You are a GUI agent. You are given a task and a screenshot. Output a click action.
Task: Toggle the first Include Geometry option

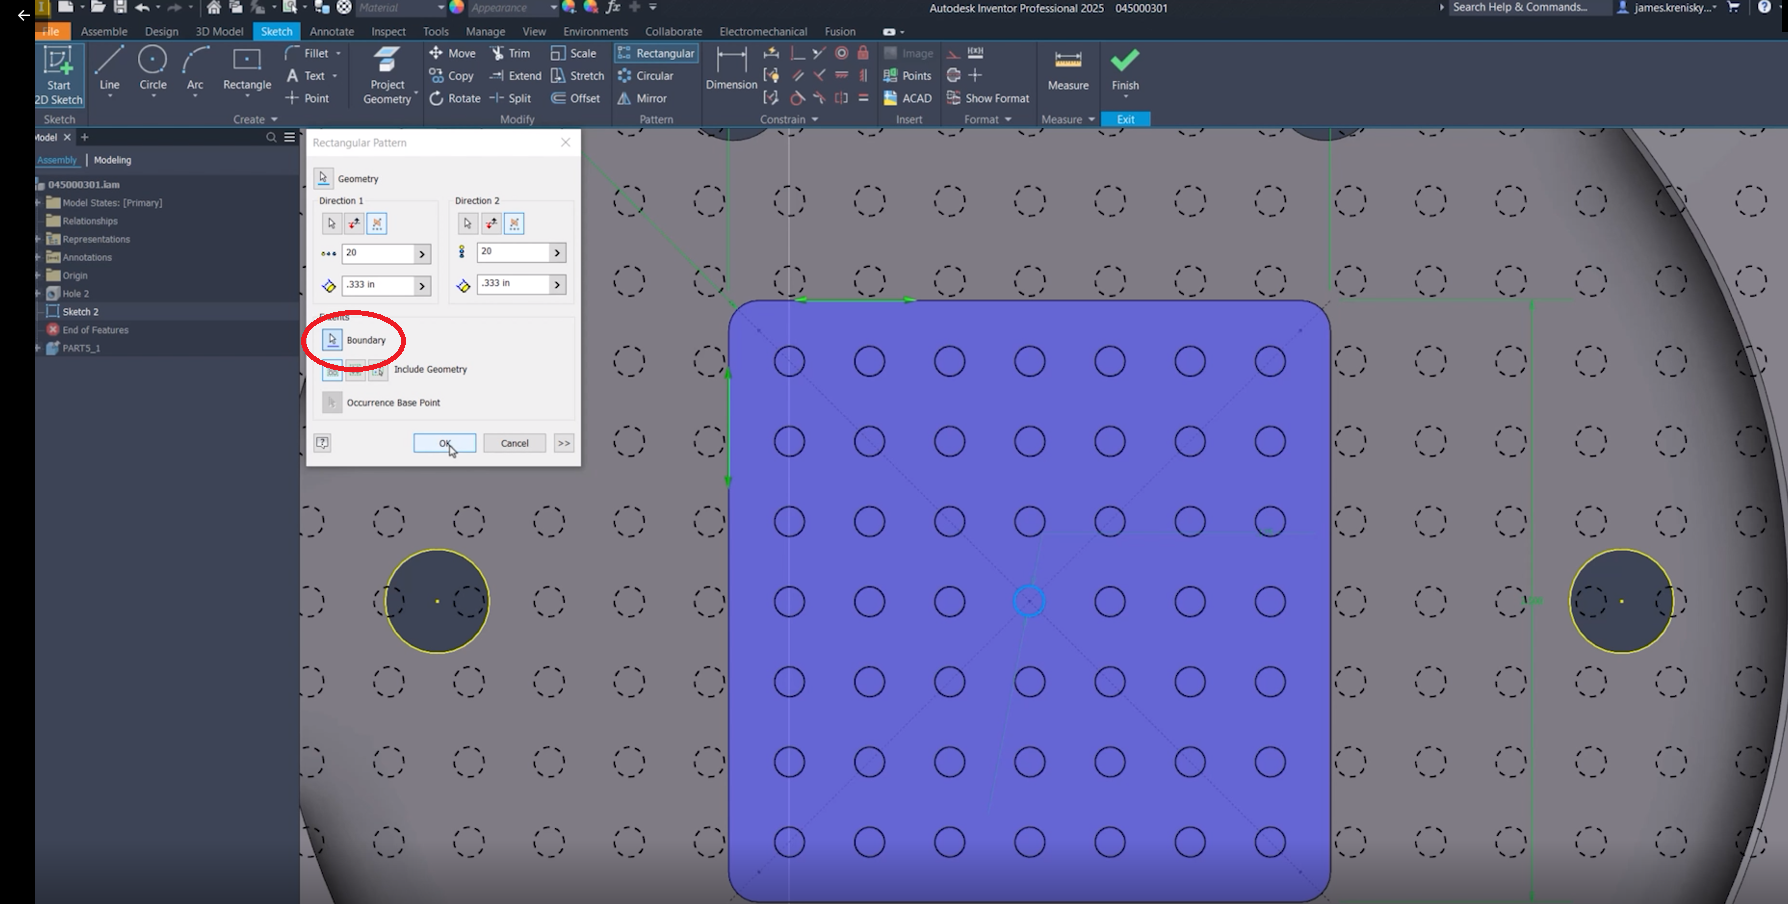332,370
